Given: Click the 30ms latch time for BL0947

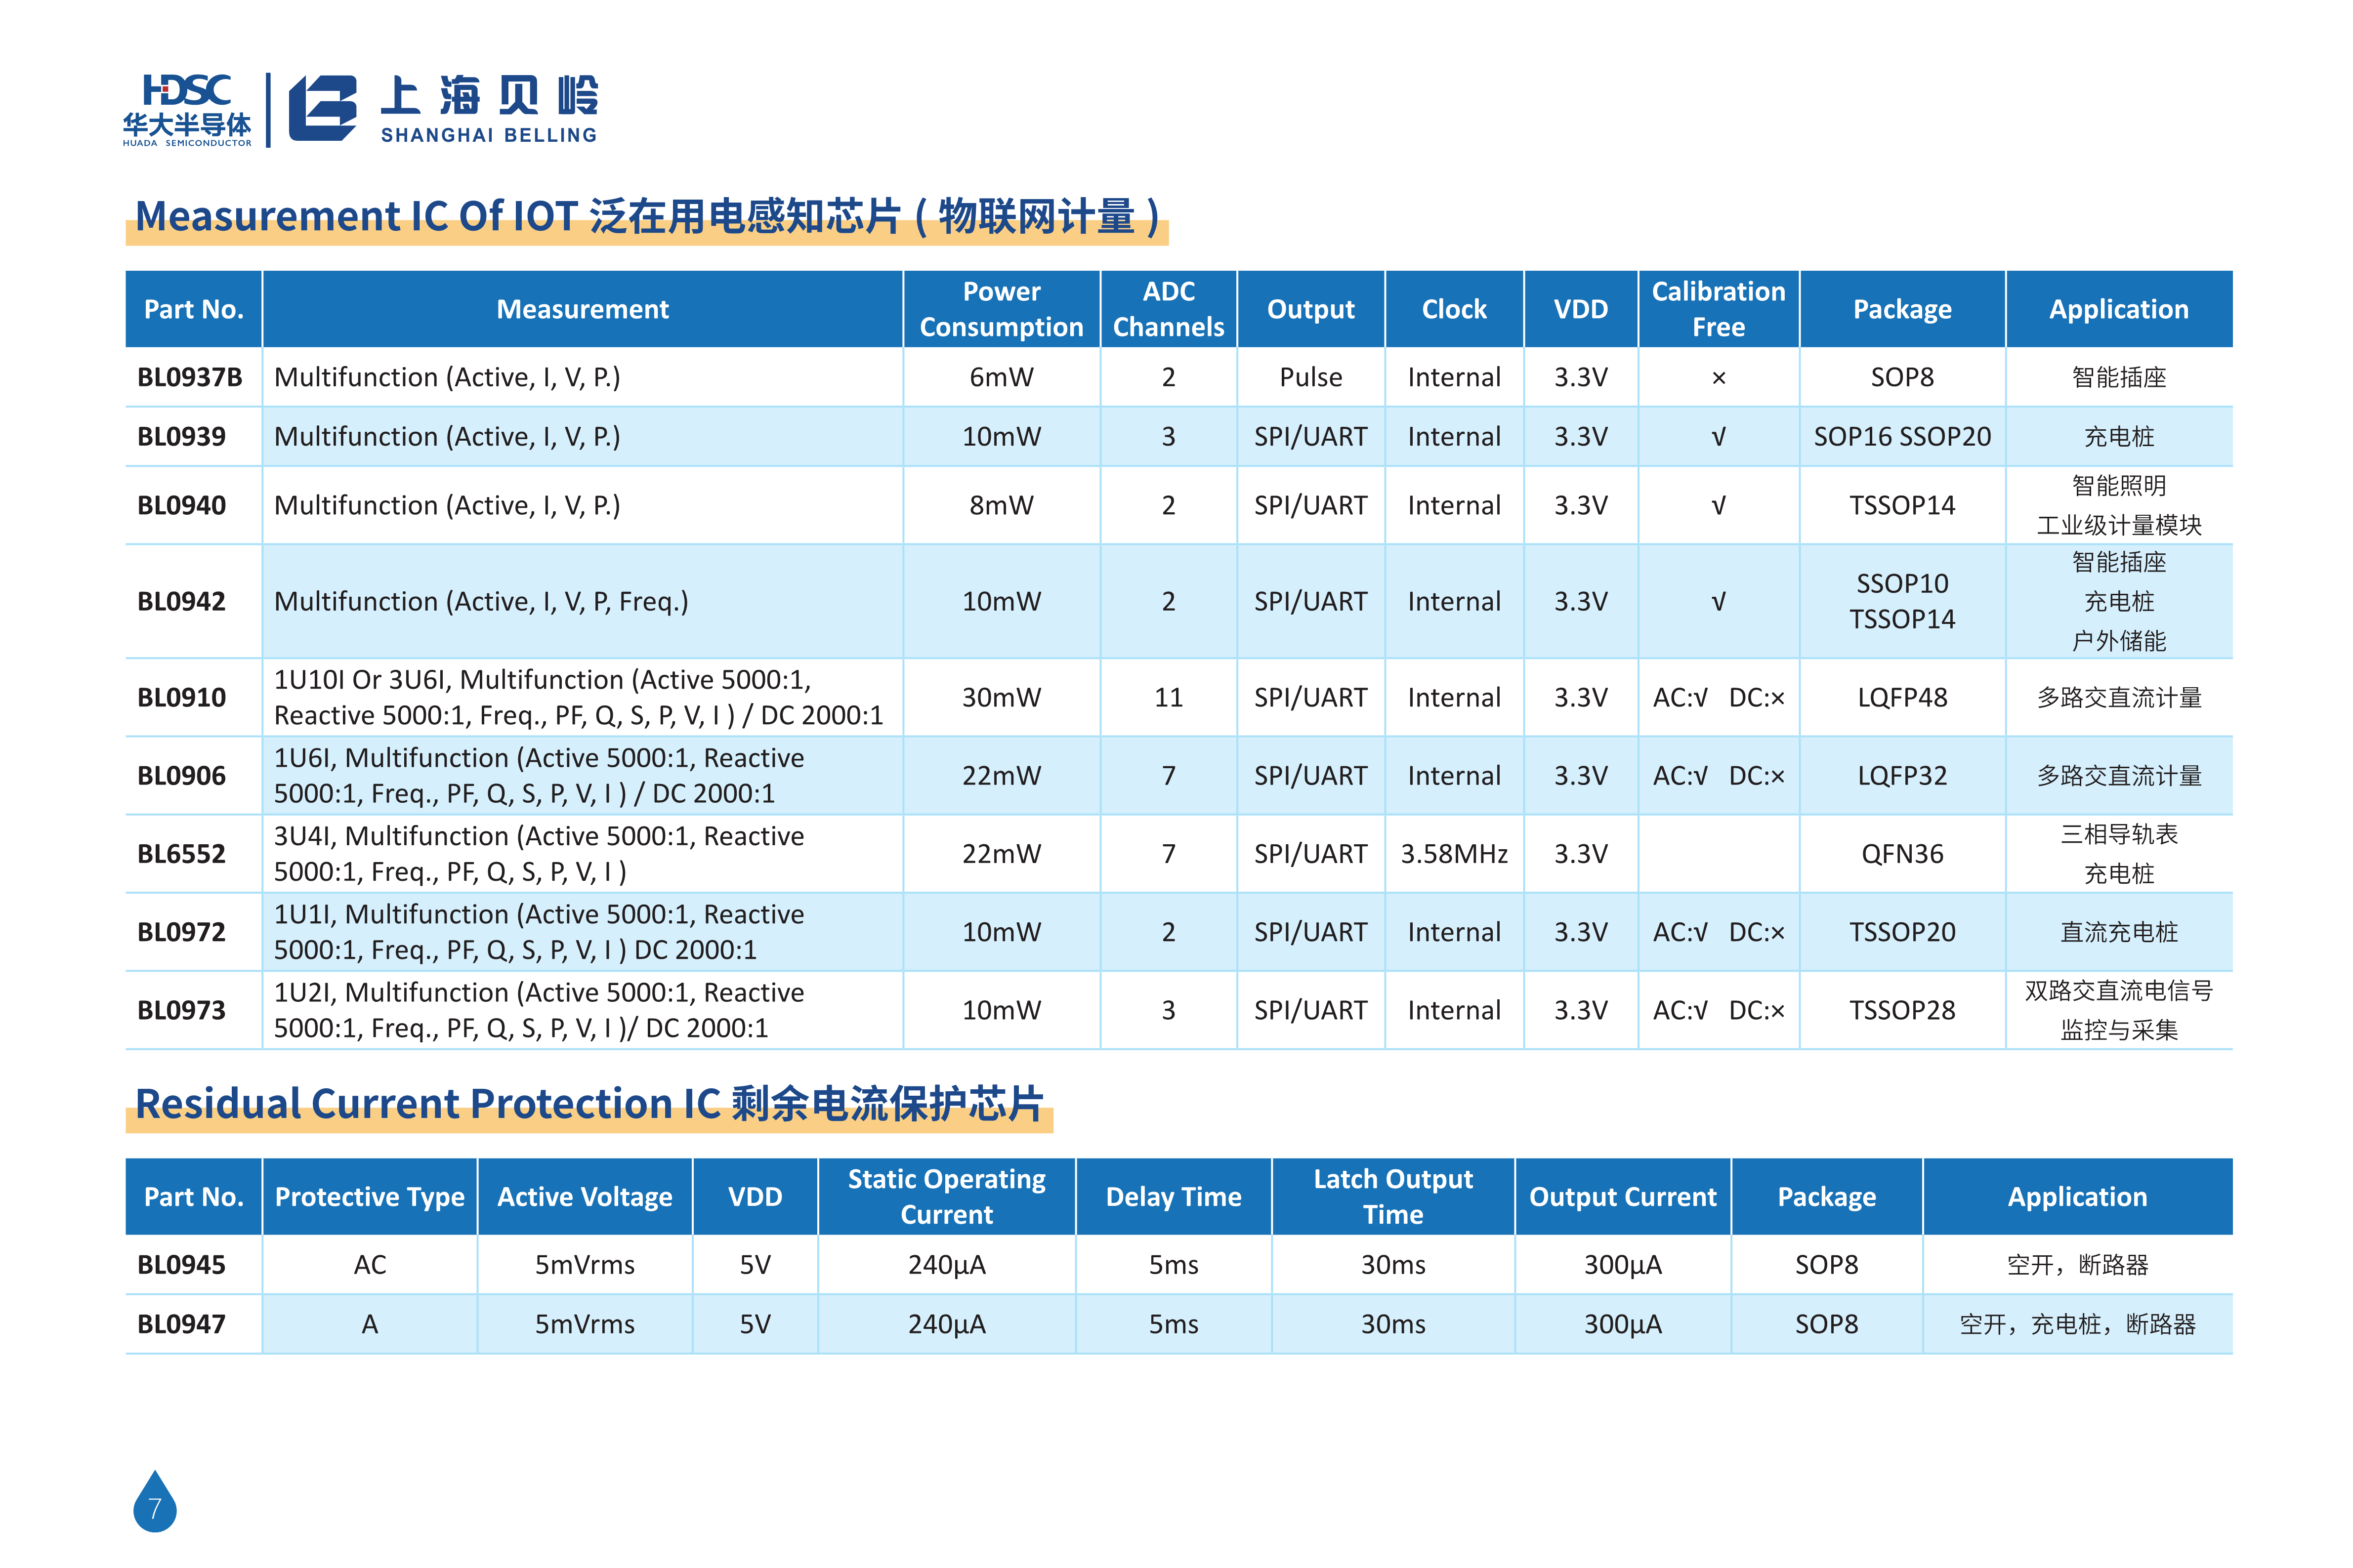Looking at the screenshot, I should [1392, 1324].
